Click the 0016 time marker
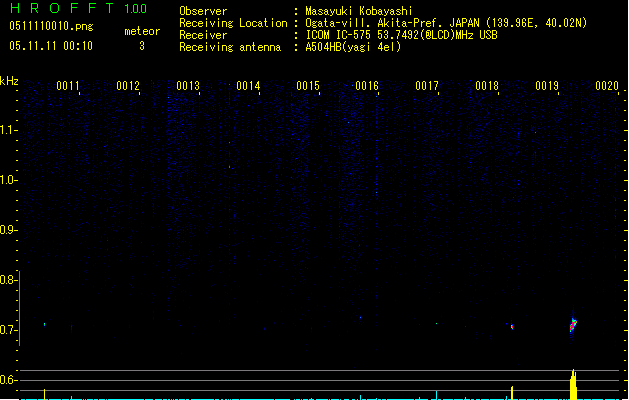The height and width of the screenshot is (400, 629). point(367,86)
